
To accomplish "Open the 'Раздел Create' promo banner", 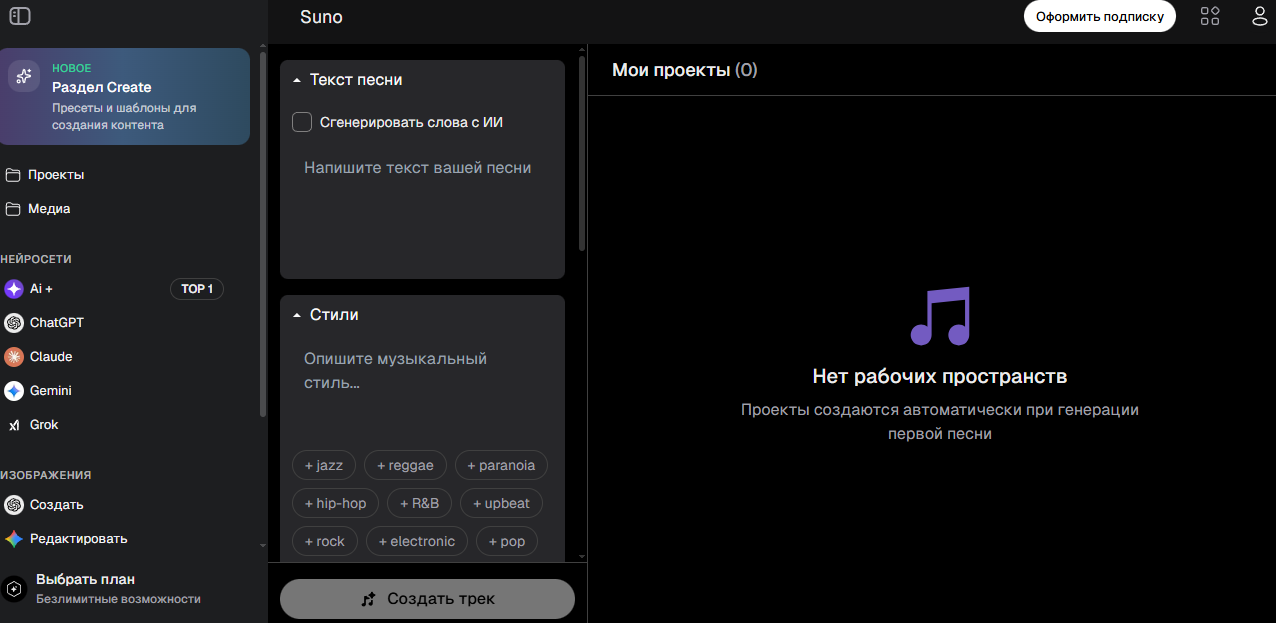I will [125, 97].
